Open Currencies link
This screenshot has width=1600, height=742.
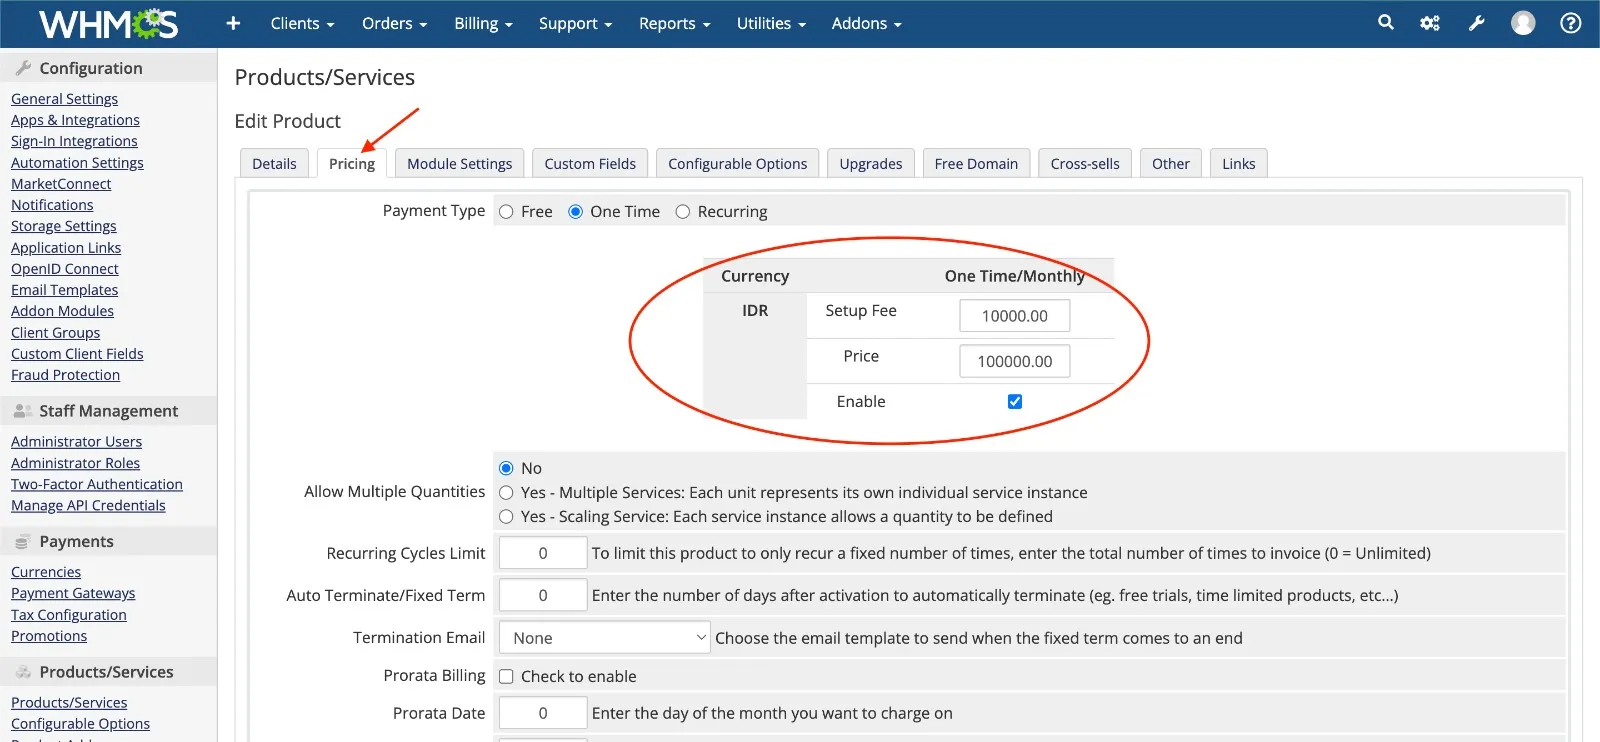pyautogui.click(x=46, y=572)
